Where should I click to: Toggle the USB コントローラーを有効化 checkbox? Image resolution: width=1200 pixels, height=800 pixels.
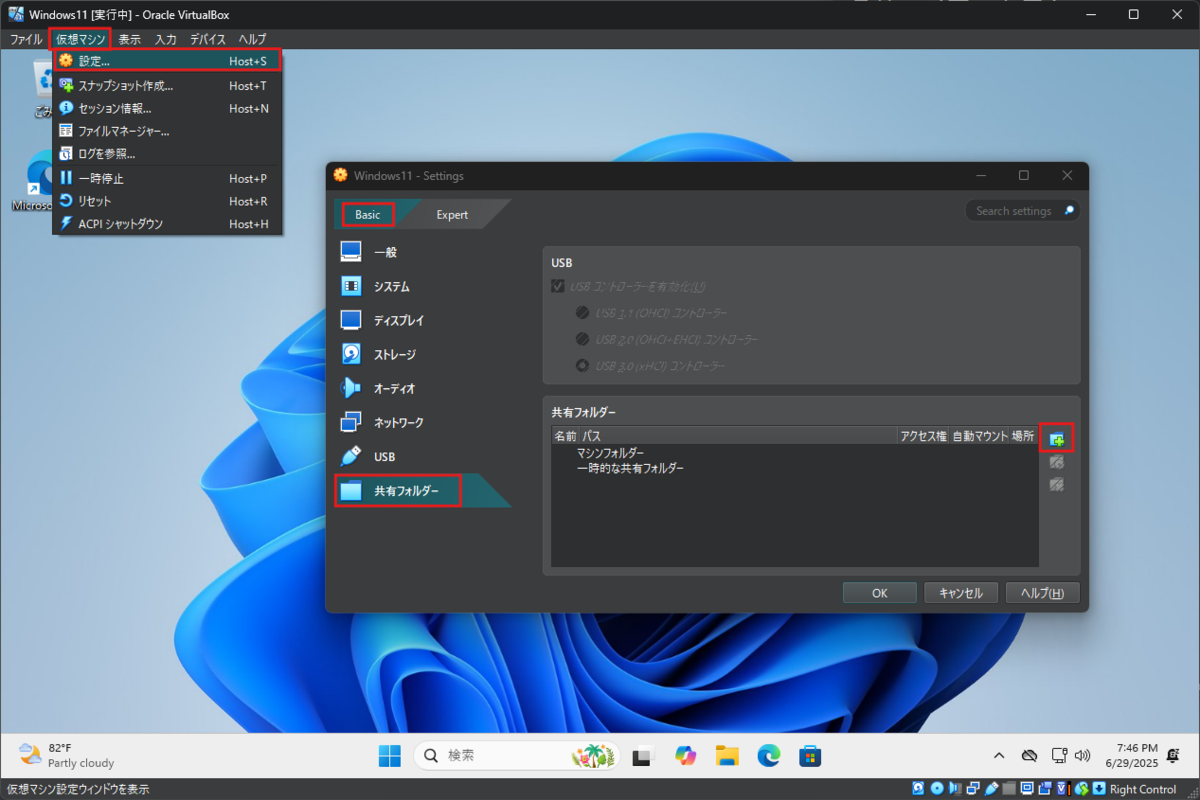point(558,286)
